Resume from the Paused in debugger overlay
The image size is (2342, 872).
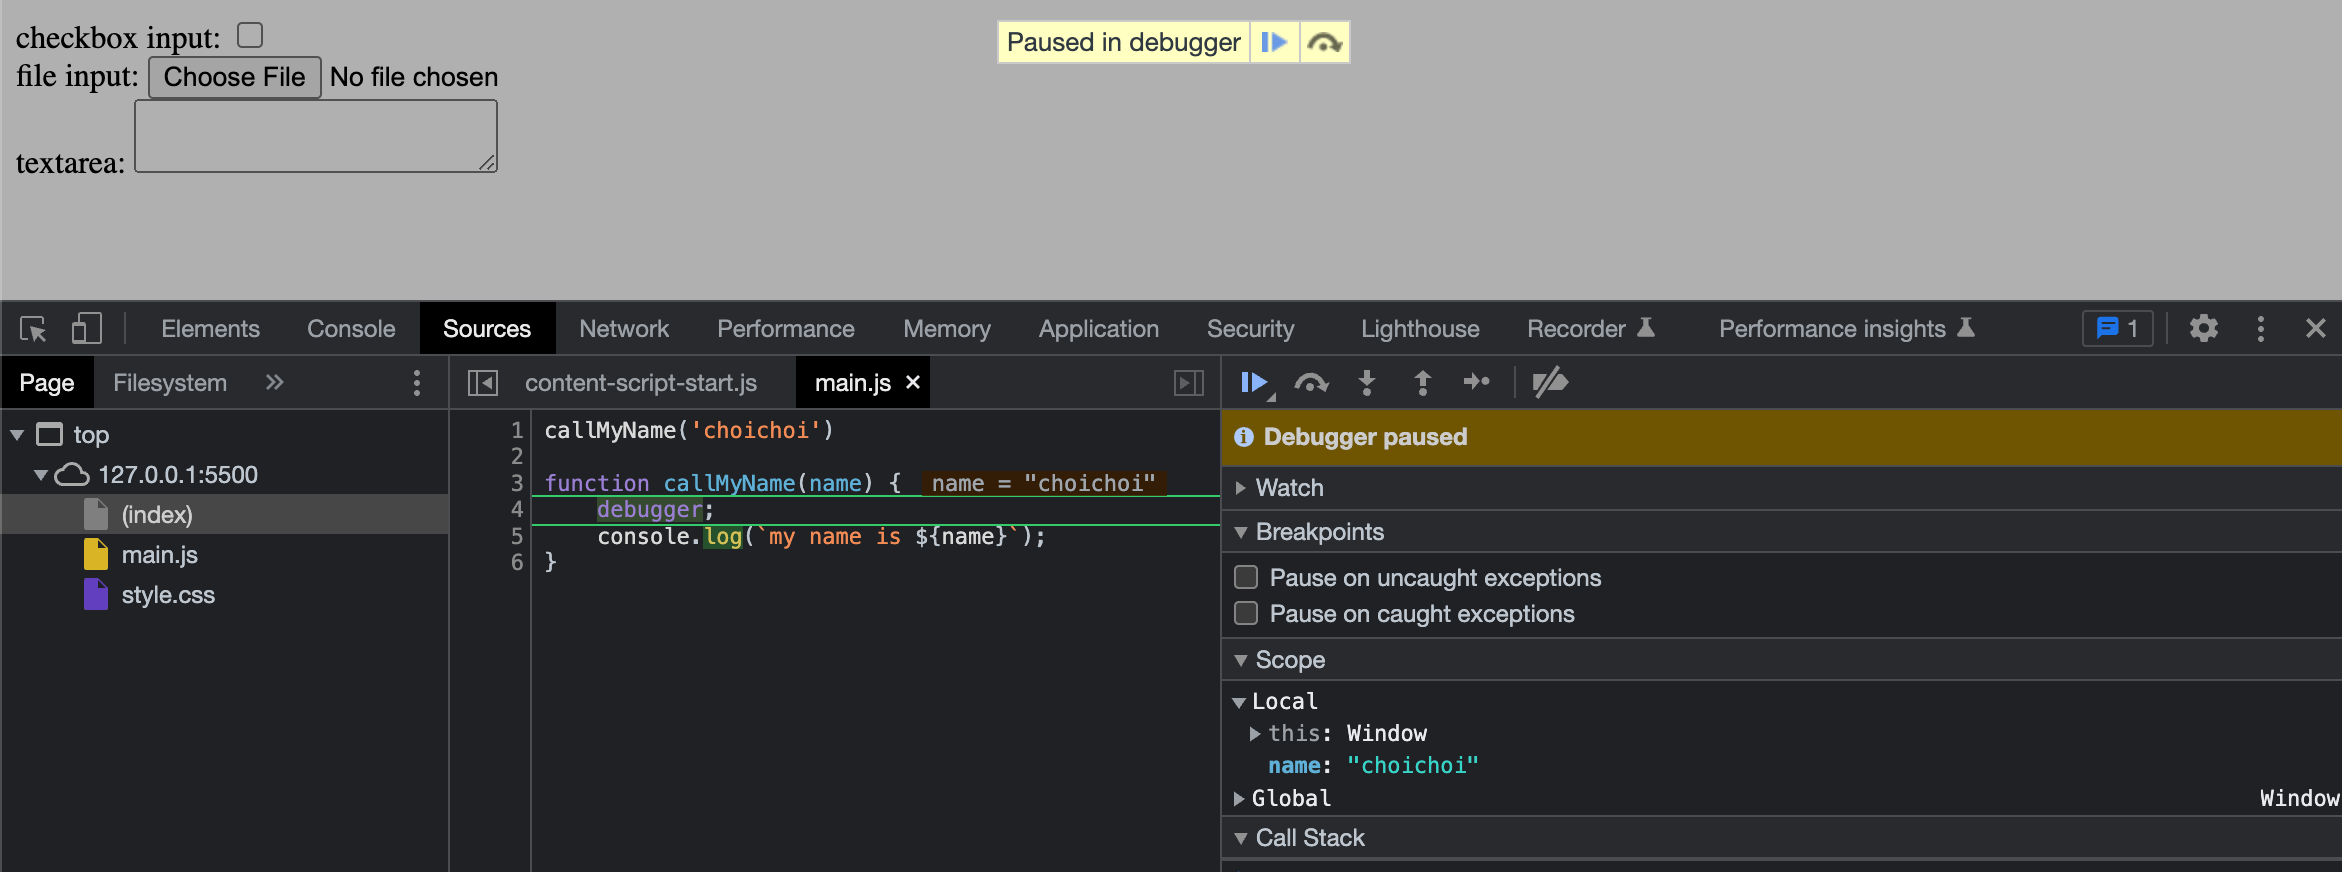click(1274, 42)
